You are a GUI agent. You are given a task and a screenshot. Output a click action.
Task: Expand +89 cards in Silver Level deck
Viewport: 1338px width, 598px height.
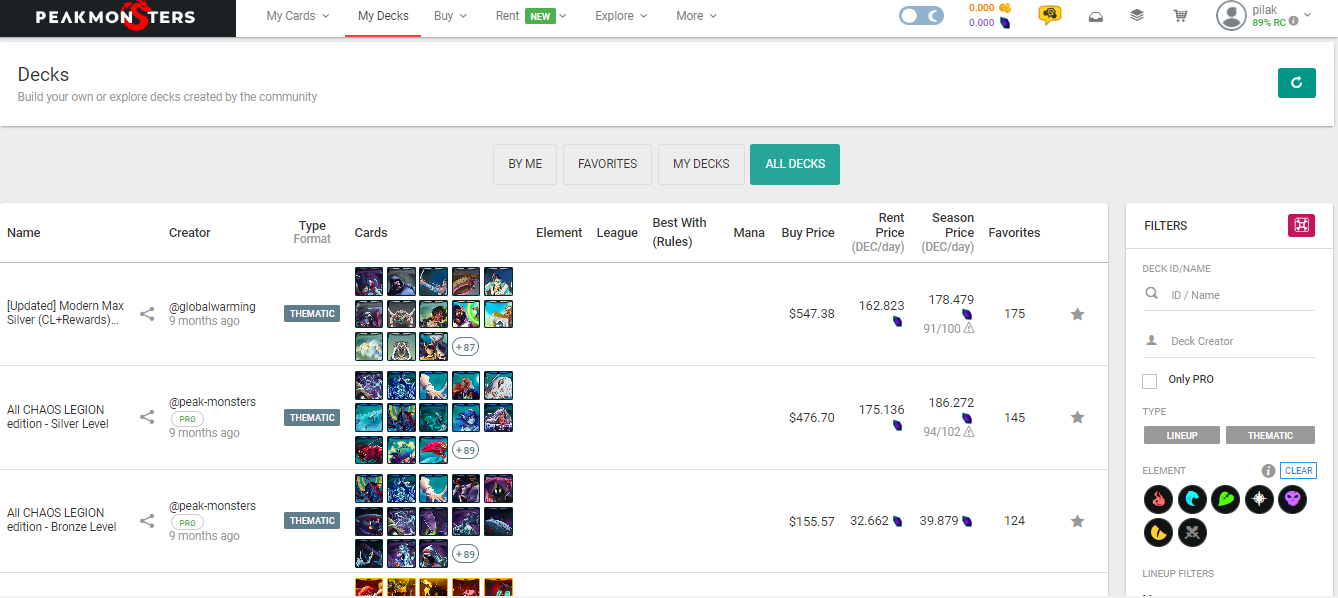pos(465,450)
